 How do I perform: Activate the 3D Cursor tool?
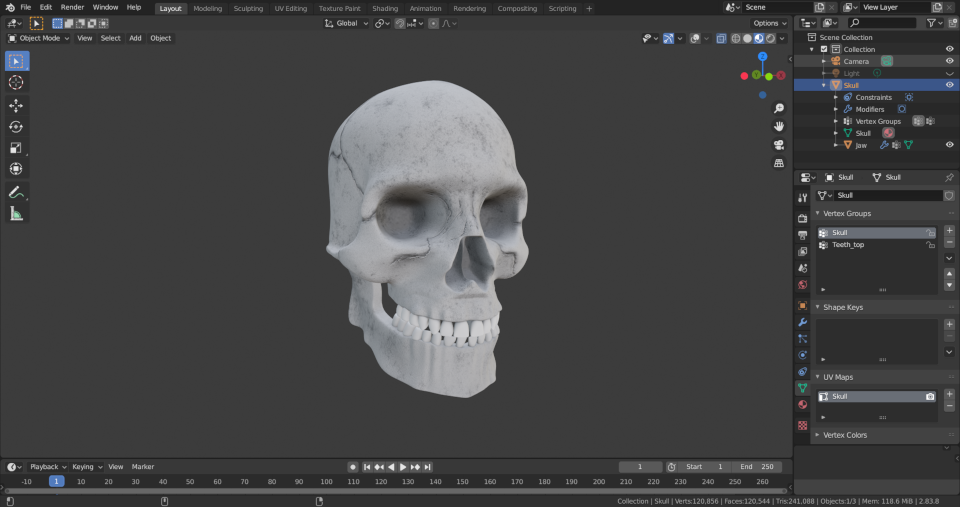(x=17, y=82)
